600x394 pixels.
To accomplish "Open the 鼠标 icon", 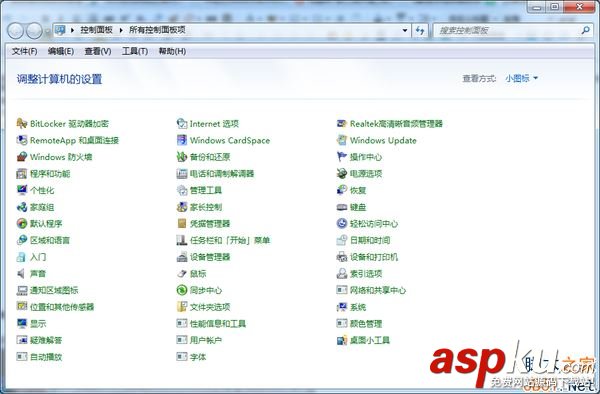I will pos(182,274).
